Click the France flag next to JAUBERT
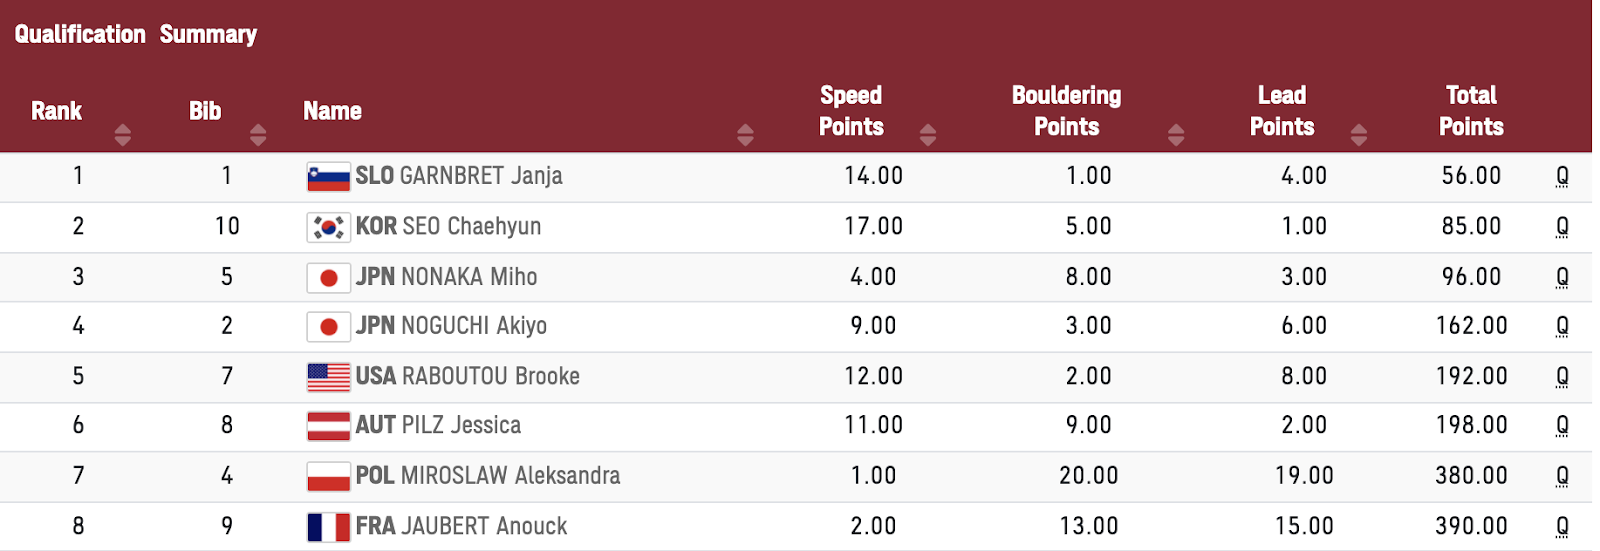The width and height of the screenshot is (1600, 551). click(x=328, y=527)
